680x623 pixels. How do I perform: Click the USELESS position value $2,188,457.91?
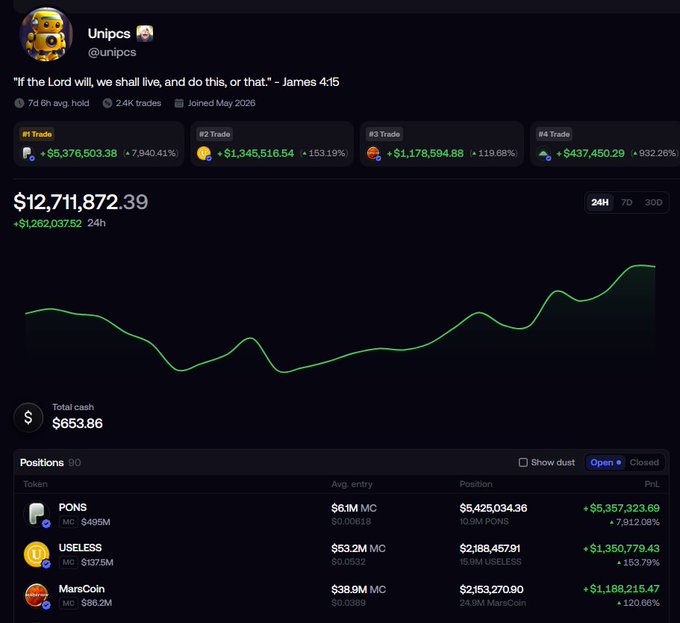click(x=490, y=548)
